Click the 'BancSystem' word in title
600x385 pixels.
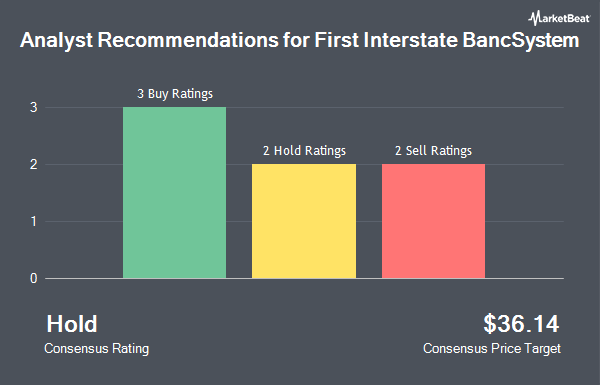point(521,41)
